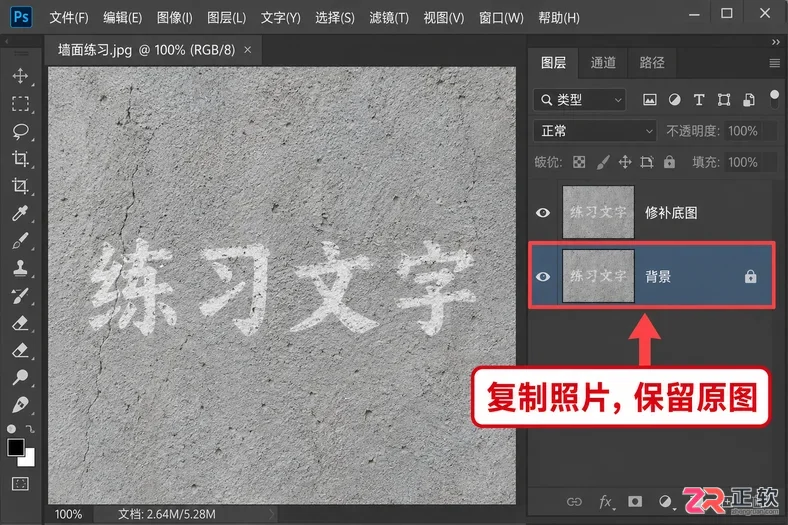Select the History Brush tool
Image resolution: width=788 pixels, height=525 pixels.
coord(20,295)
